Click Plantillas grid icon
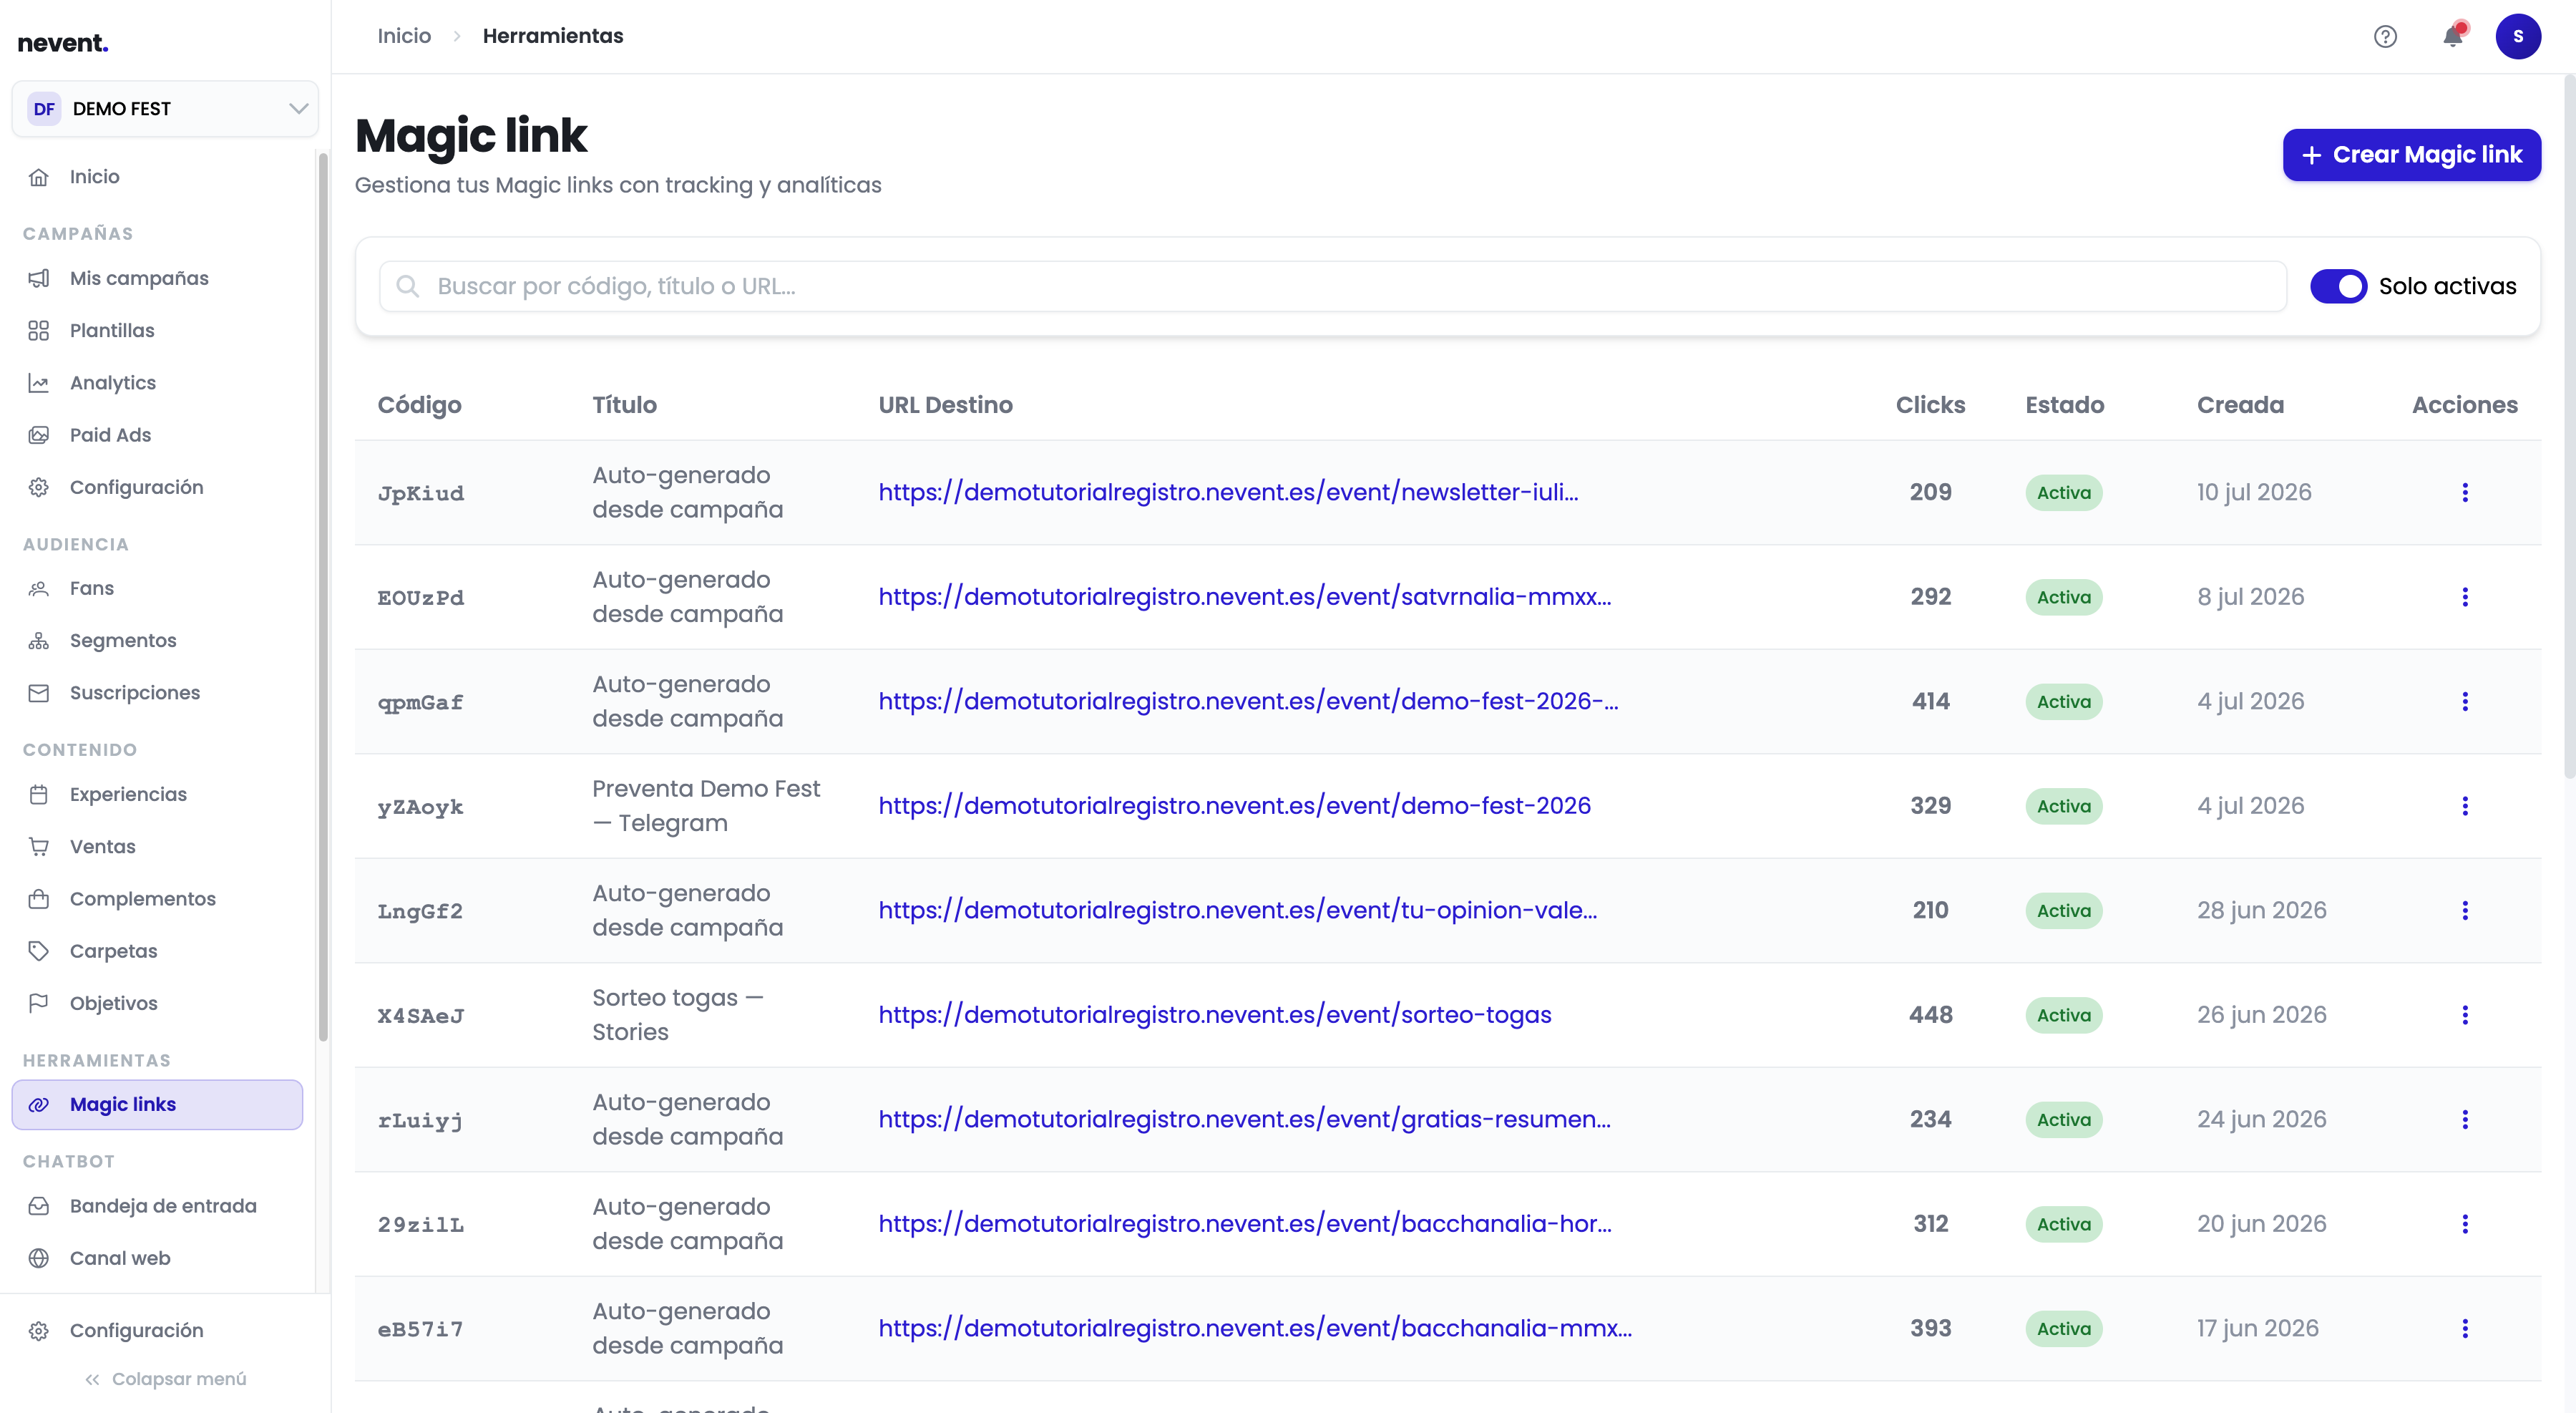Screen dimensions: 2576x1413 (39, 331)
